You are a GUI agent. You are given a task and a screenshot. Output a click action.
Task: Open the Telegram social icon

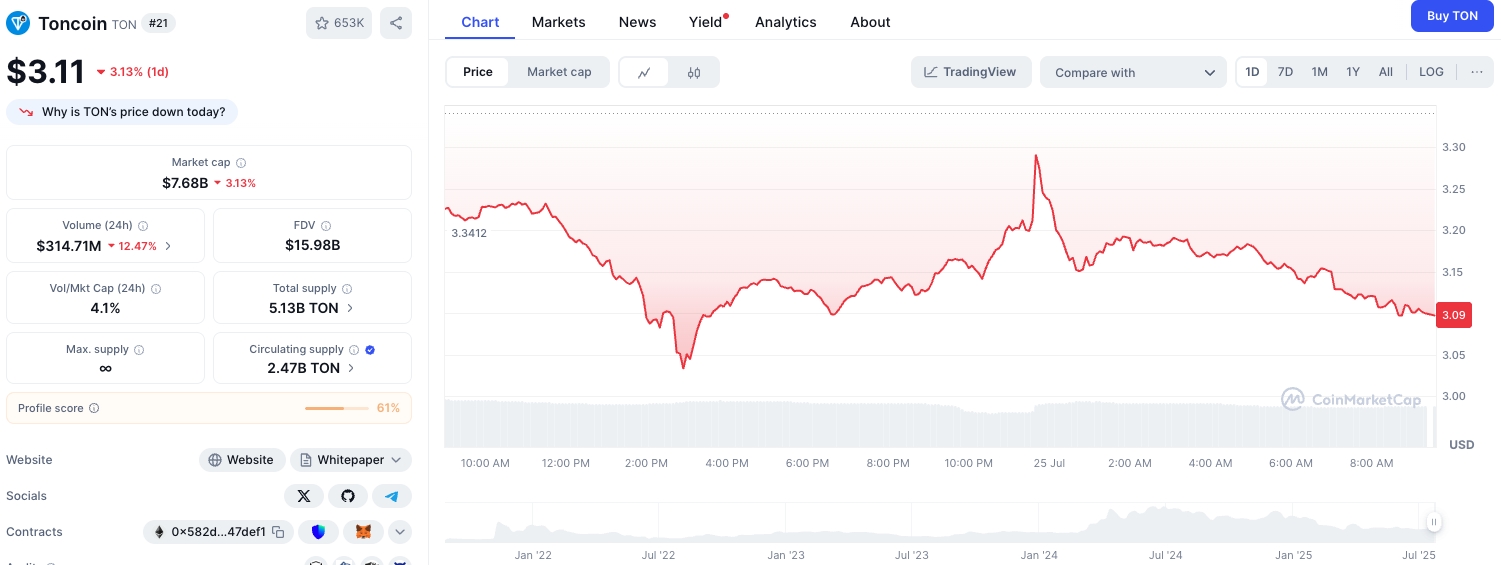click(x=392, y=496)
